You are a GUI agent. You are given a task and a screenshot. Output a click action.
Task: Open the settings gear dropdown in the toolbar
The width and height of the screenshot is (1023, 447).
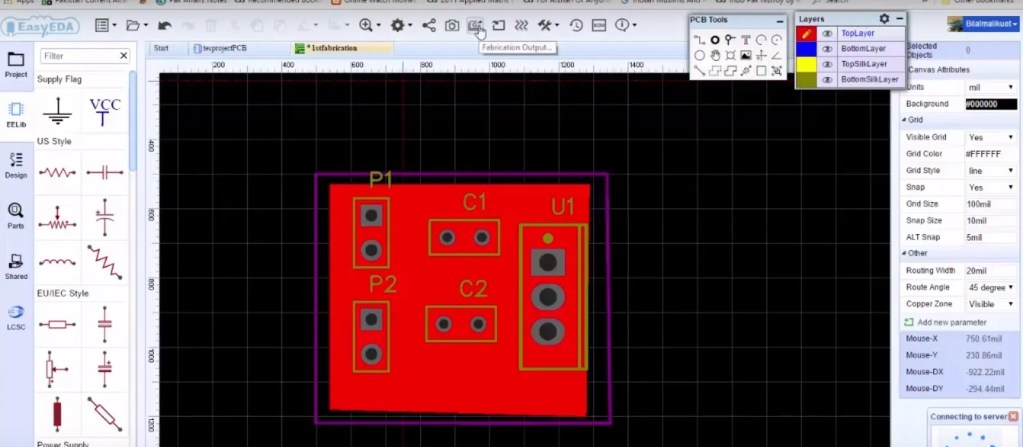(x=401, y=25)
